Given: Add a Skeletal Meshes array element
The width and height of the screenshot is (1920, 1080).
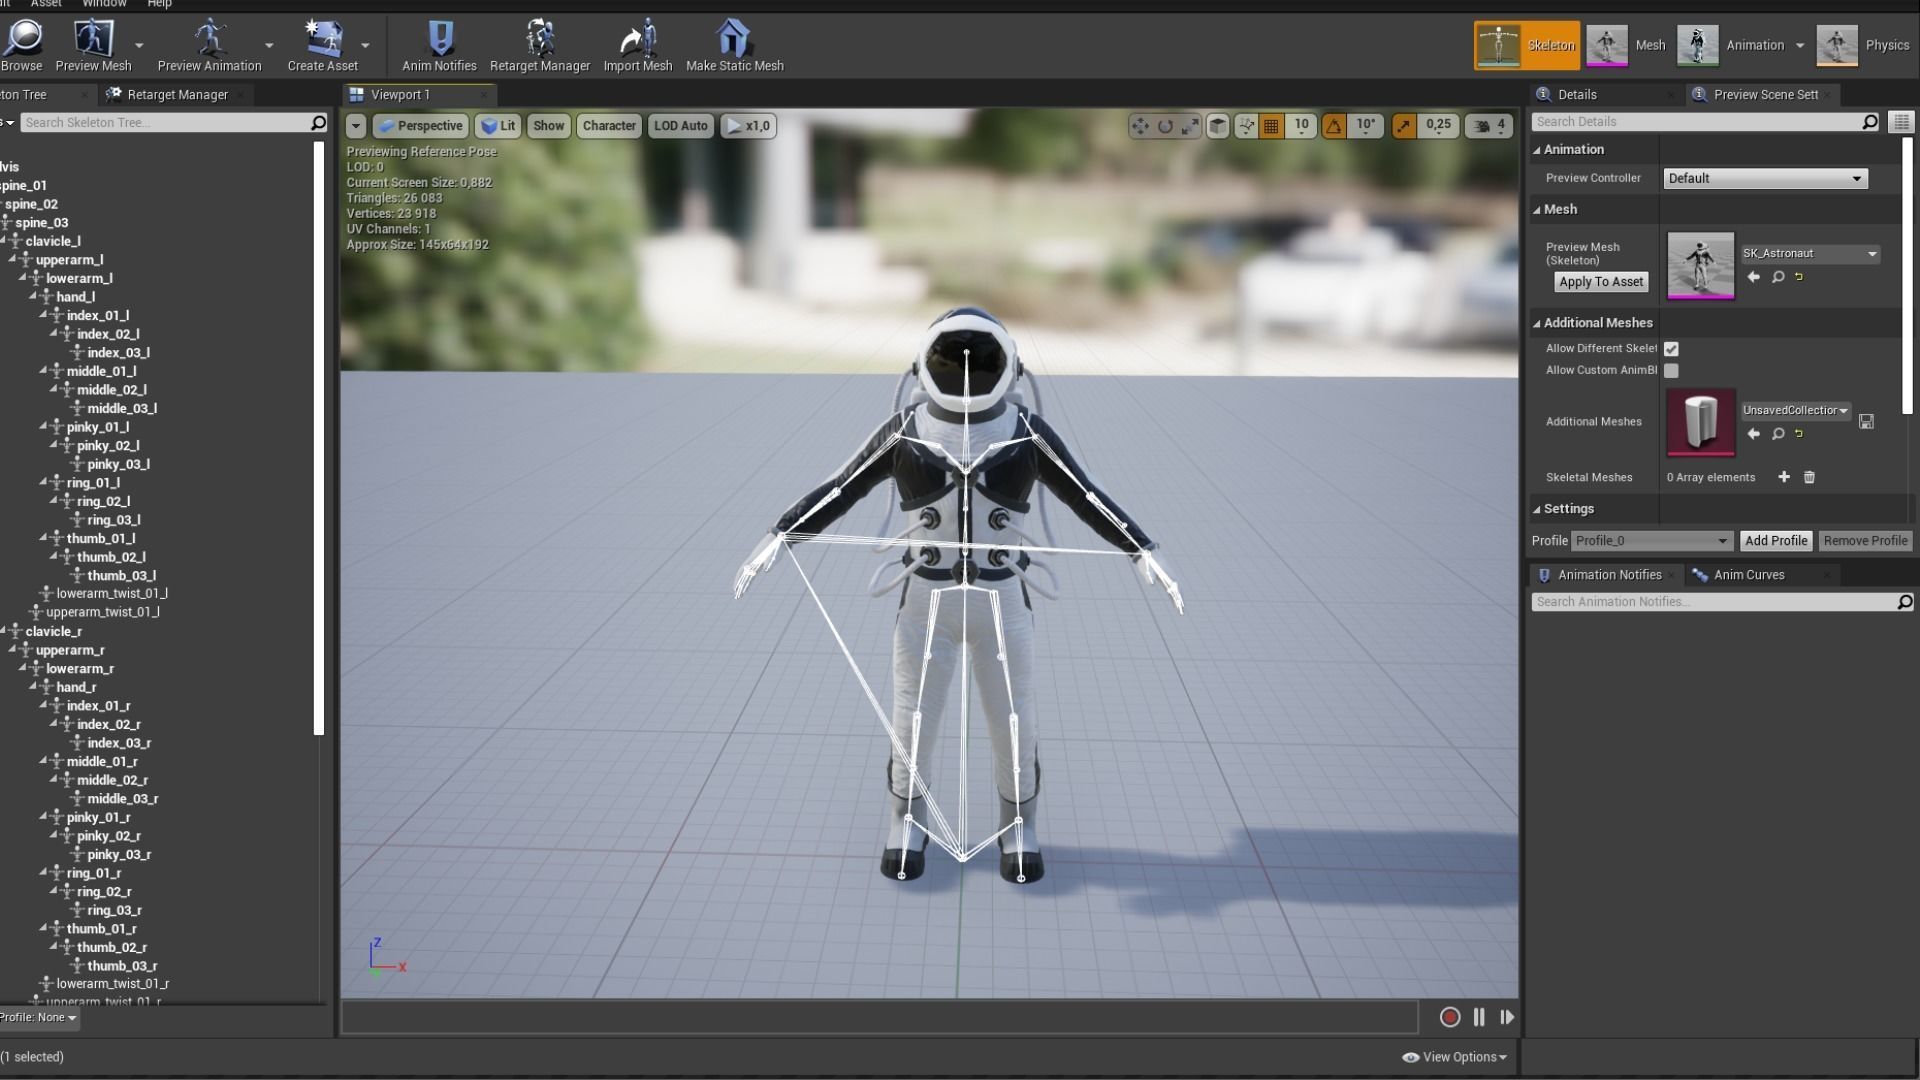Looking at the screenshot, I should coord(1784,477).
